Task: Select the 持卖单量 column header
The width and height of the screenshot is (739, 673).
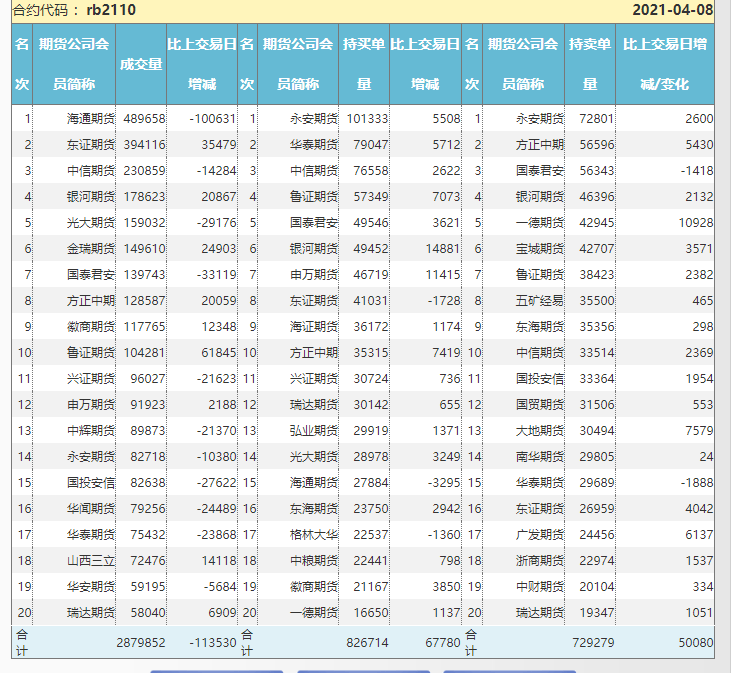Action: (x=590, y=64)
